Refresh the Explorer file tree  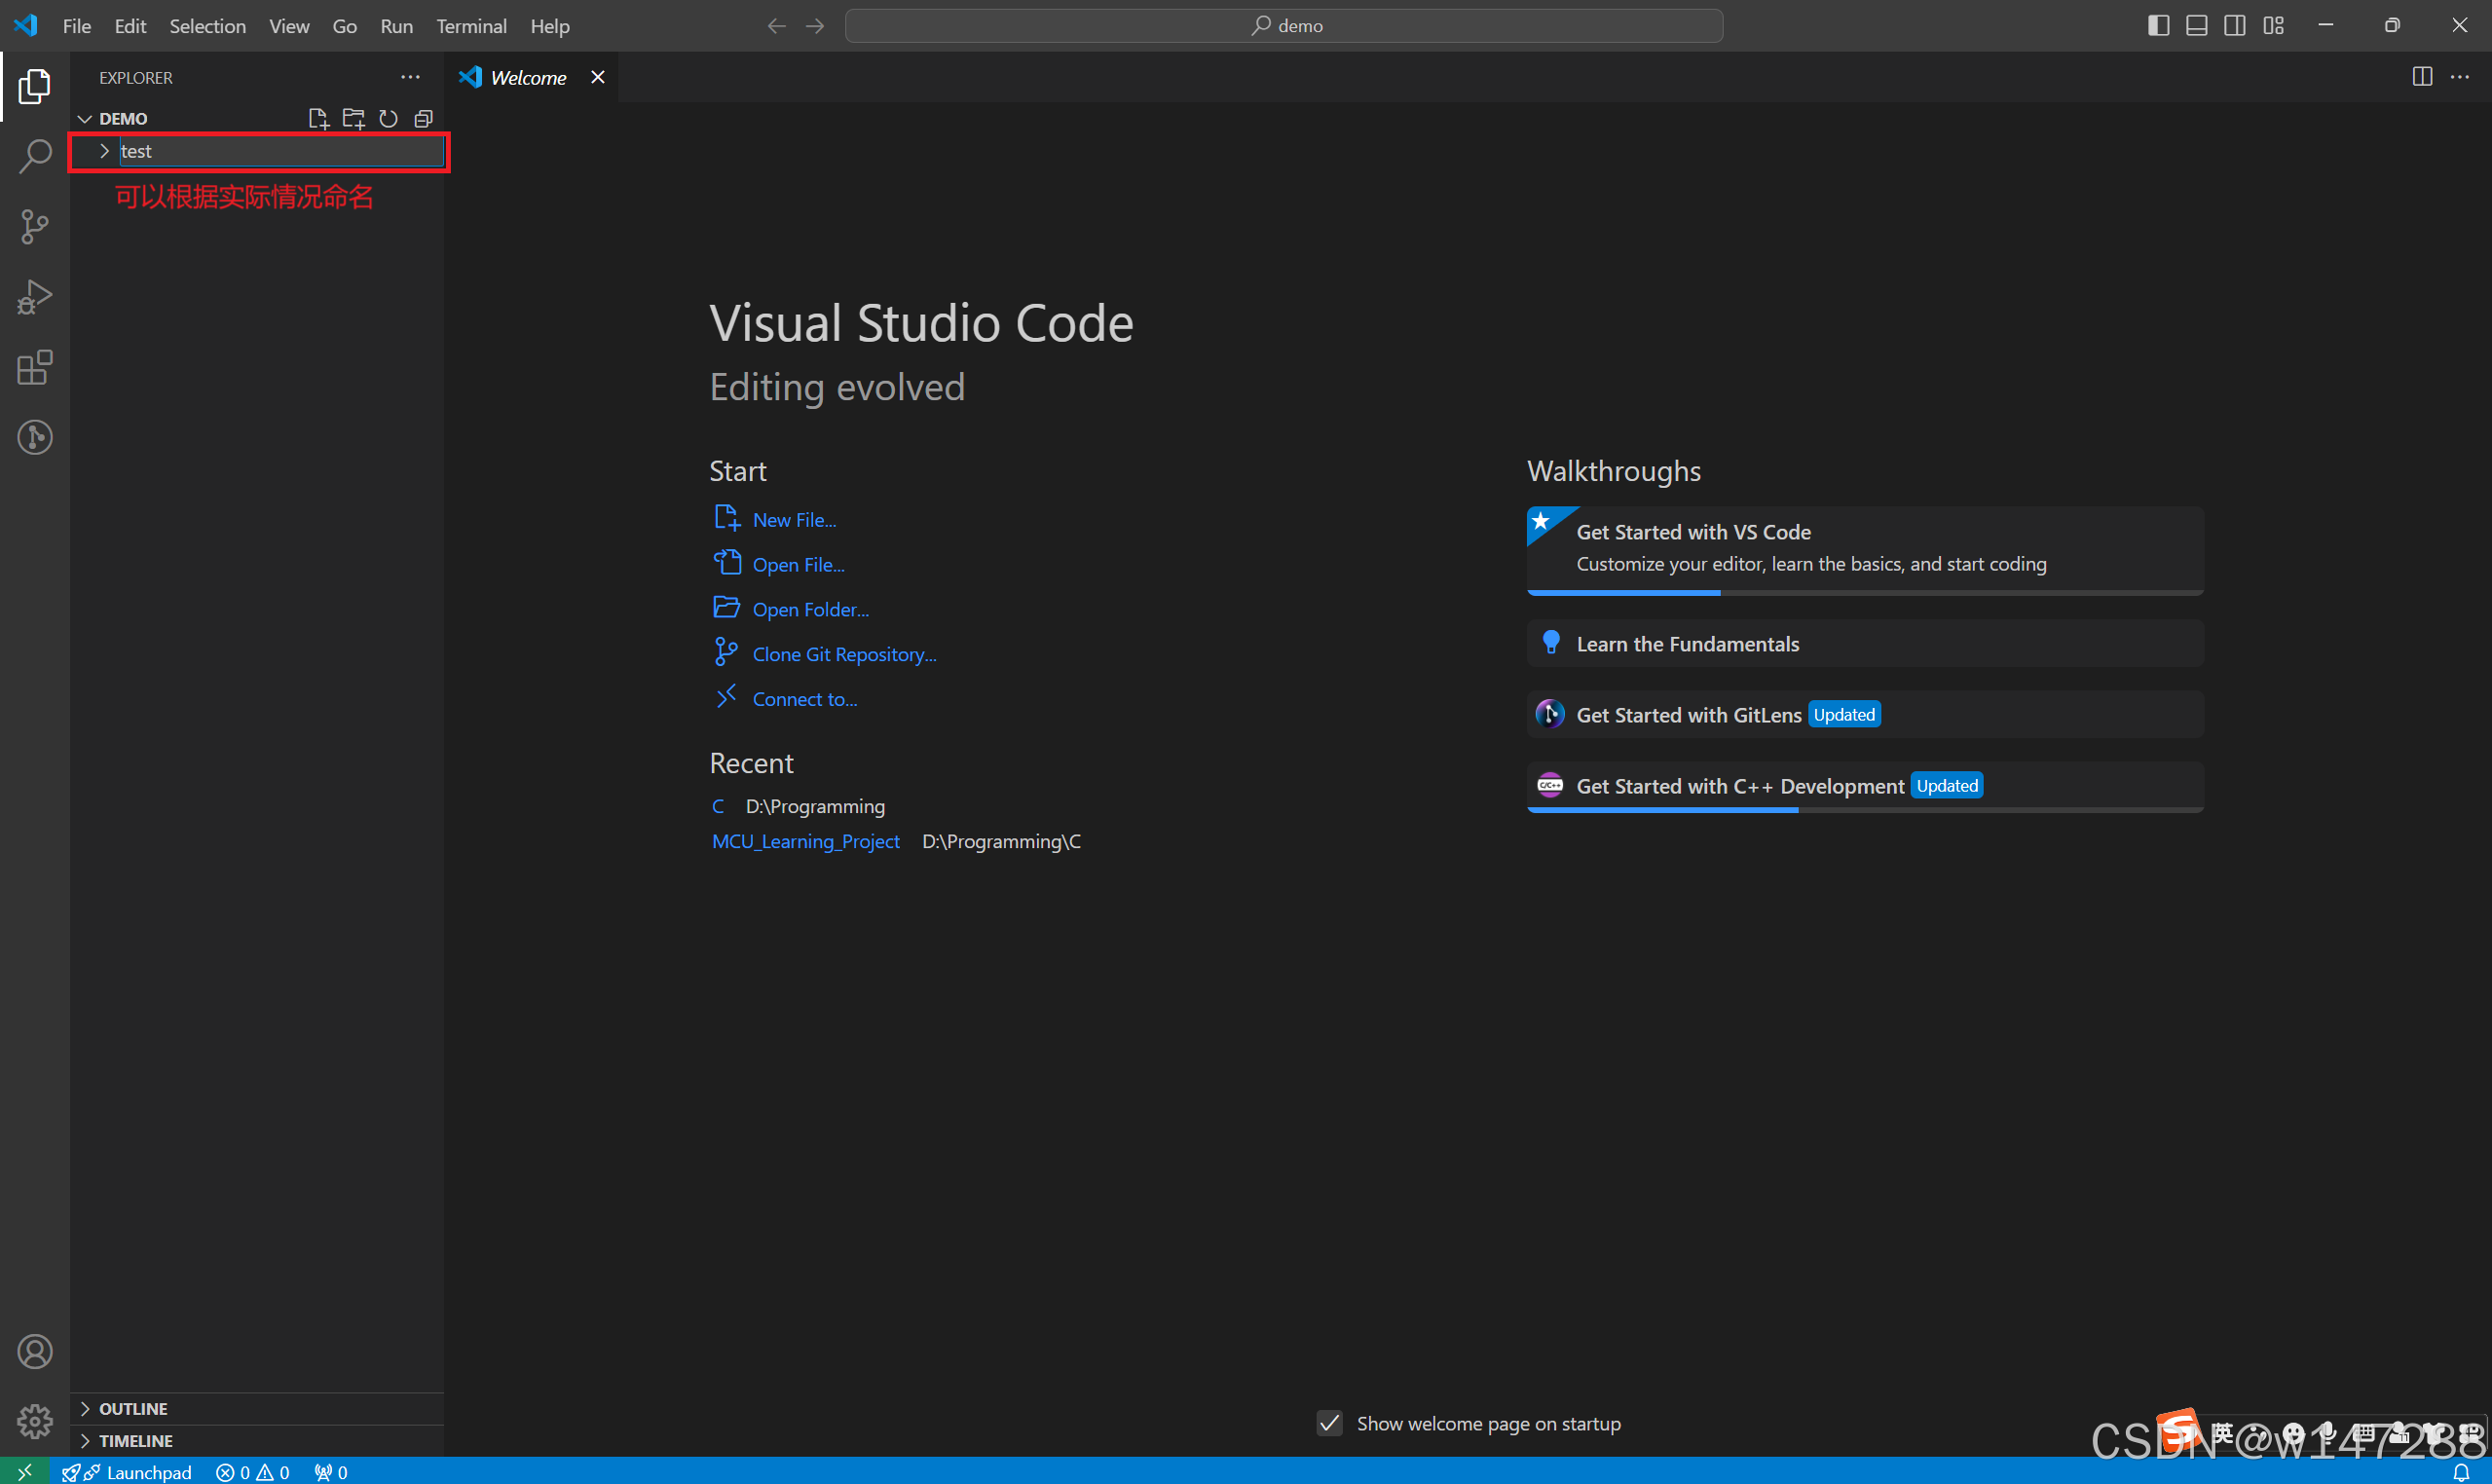click(x=389, y=118)
